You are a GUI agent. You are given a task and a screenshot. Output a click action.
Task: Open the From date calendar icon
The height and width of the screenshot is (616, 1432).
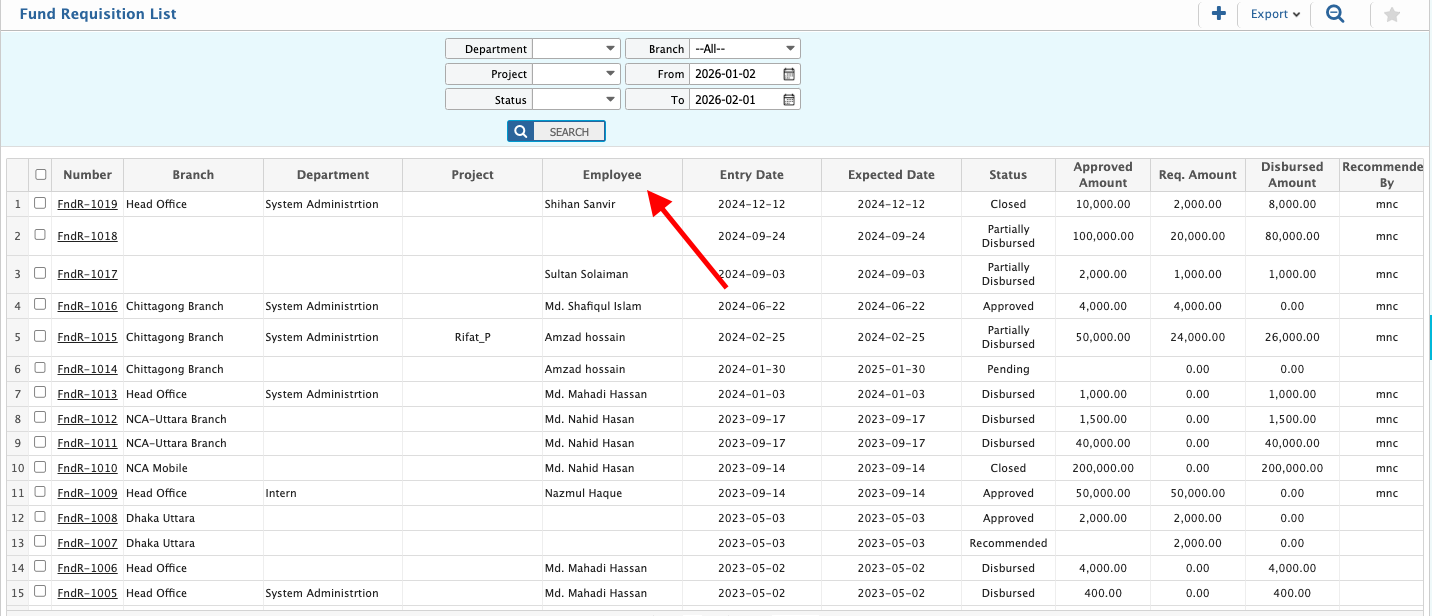pyautogui.click(x=789, y=74)
